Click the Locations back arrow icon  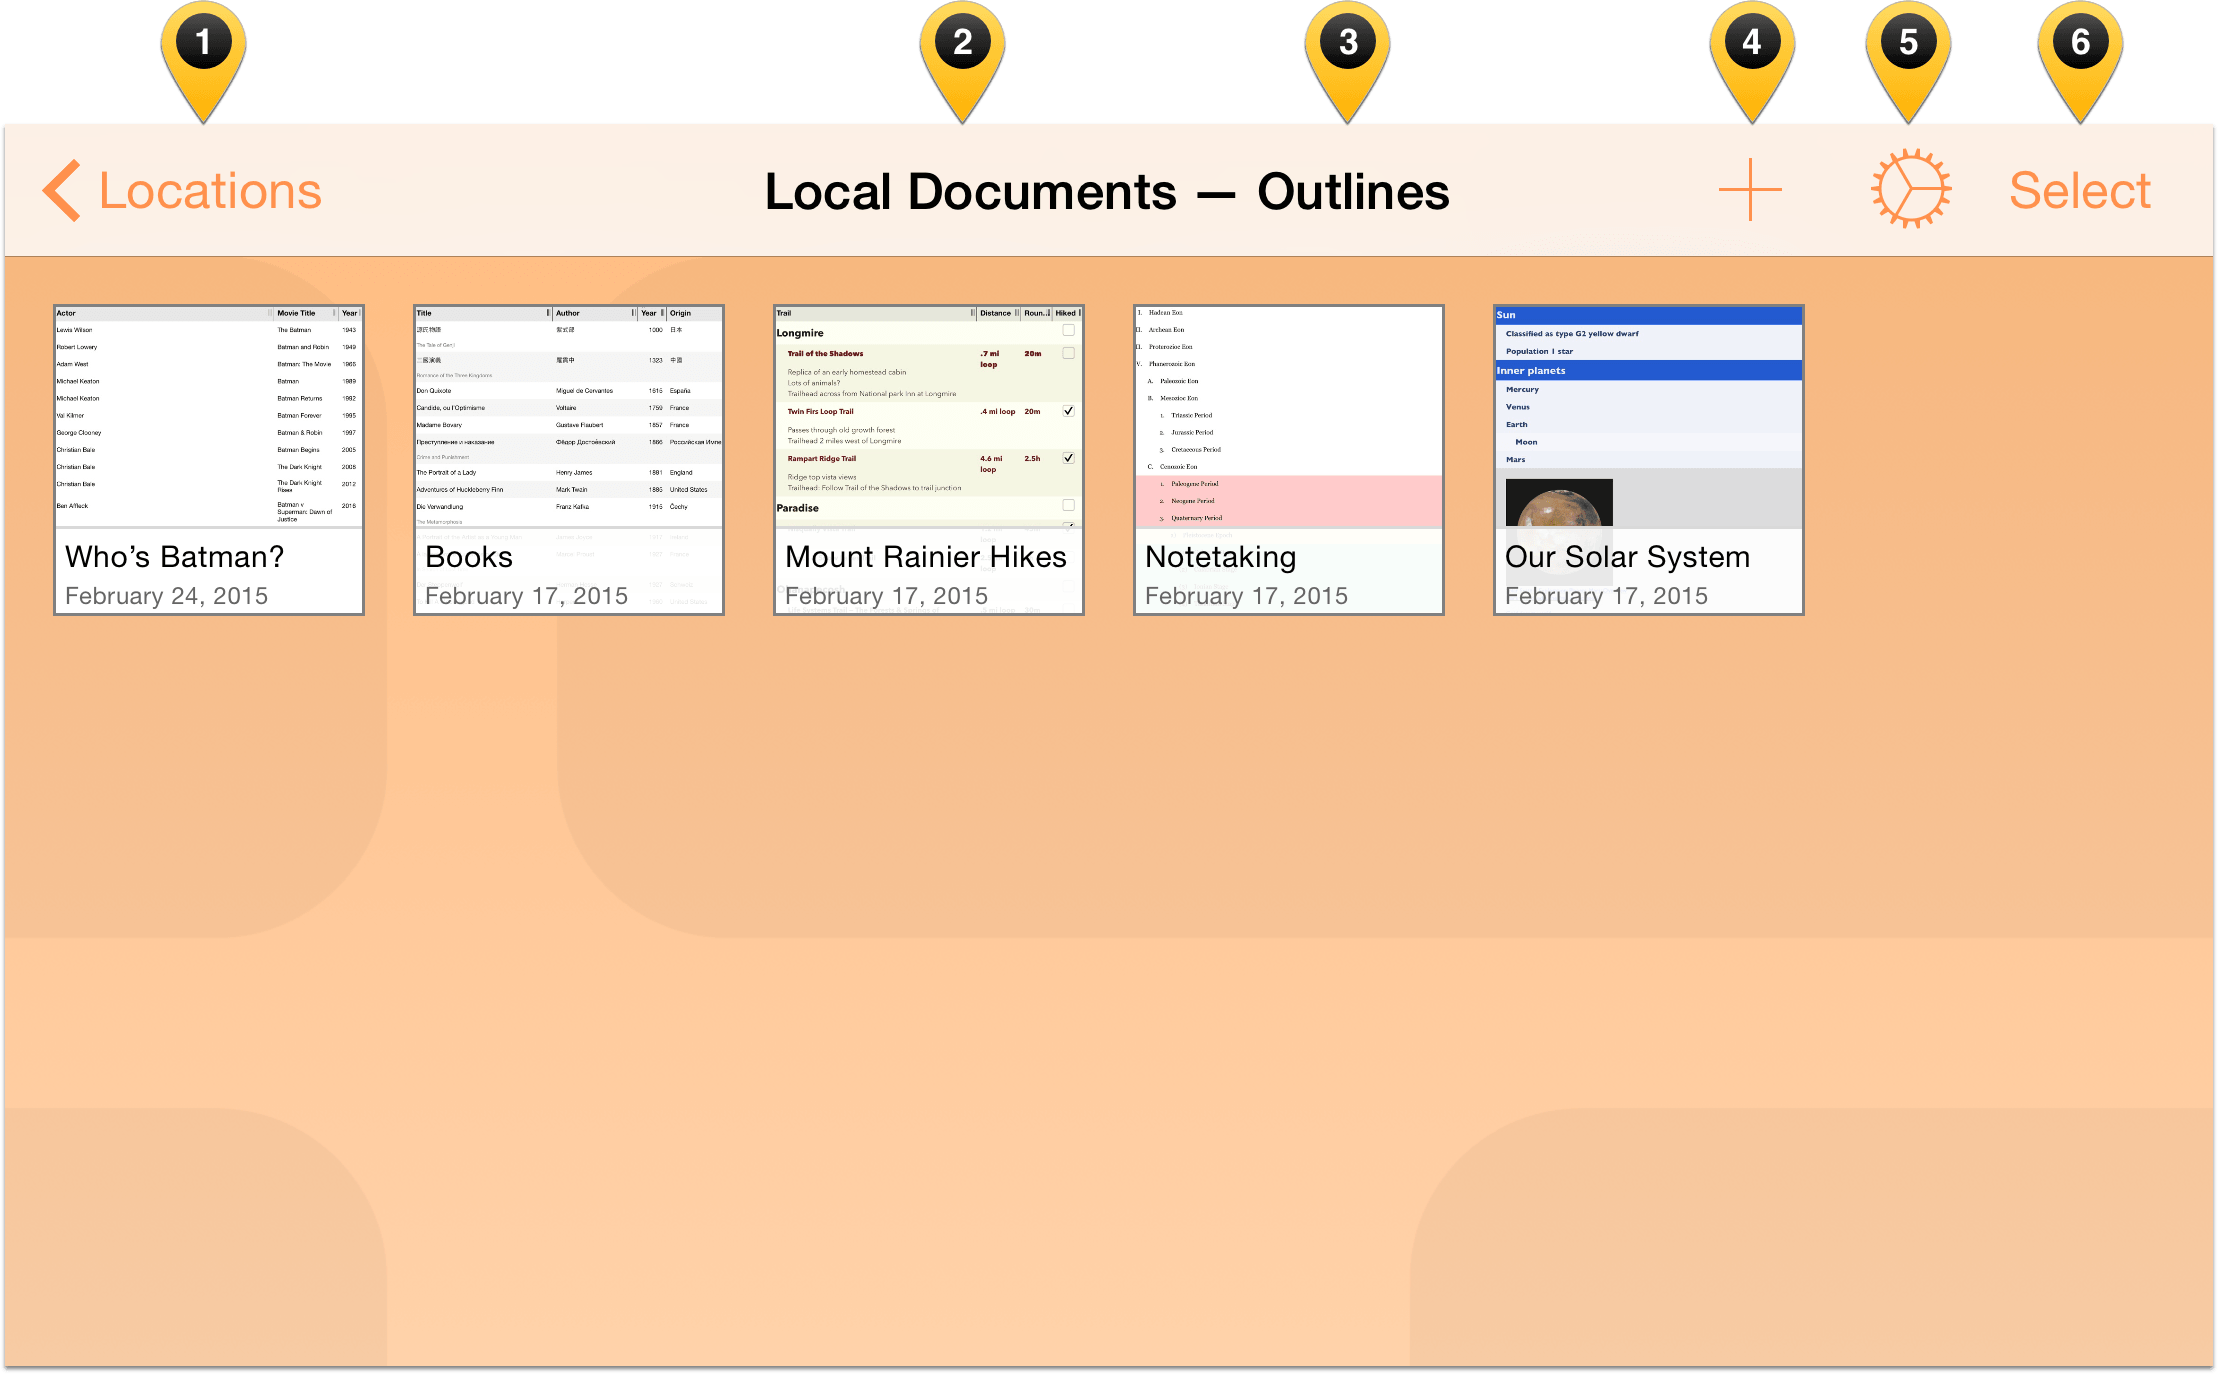(x=65, y=190)
